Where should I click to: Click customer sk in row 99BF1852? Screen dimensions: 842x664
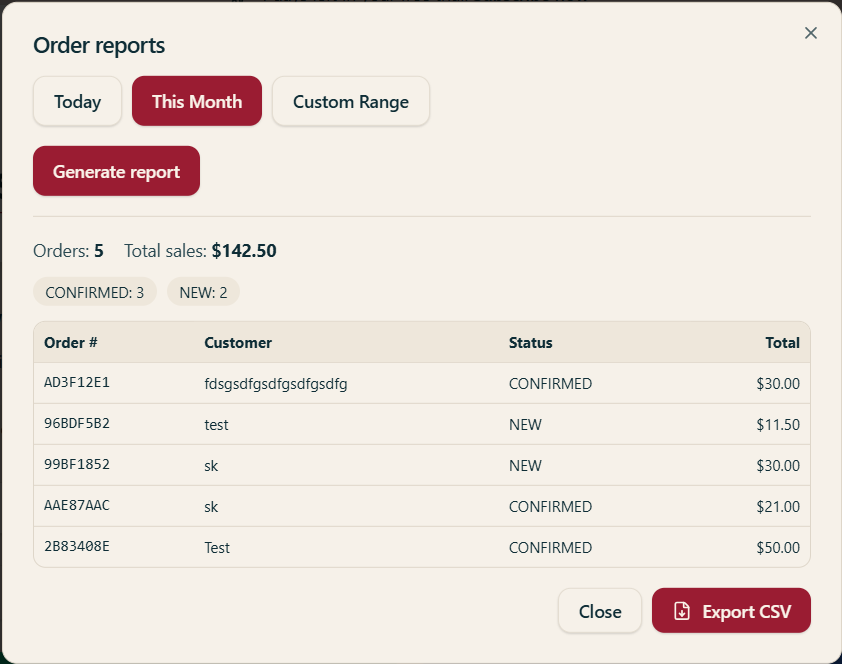pyautogui.click(x=211, y=465)
